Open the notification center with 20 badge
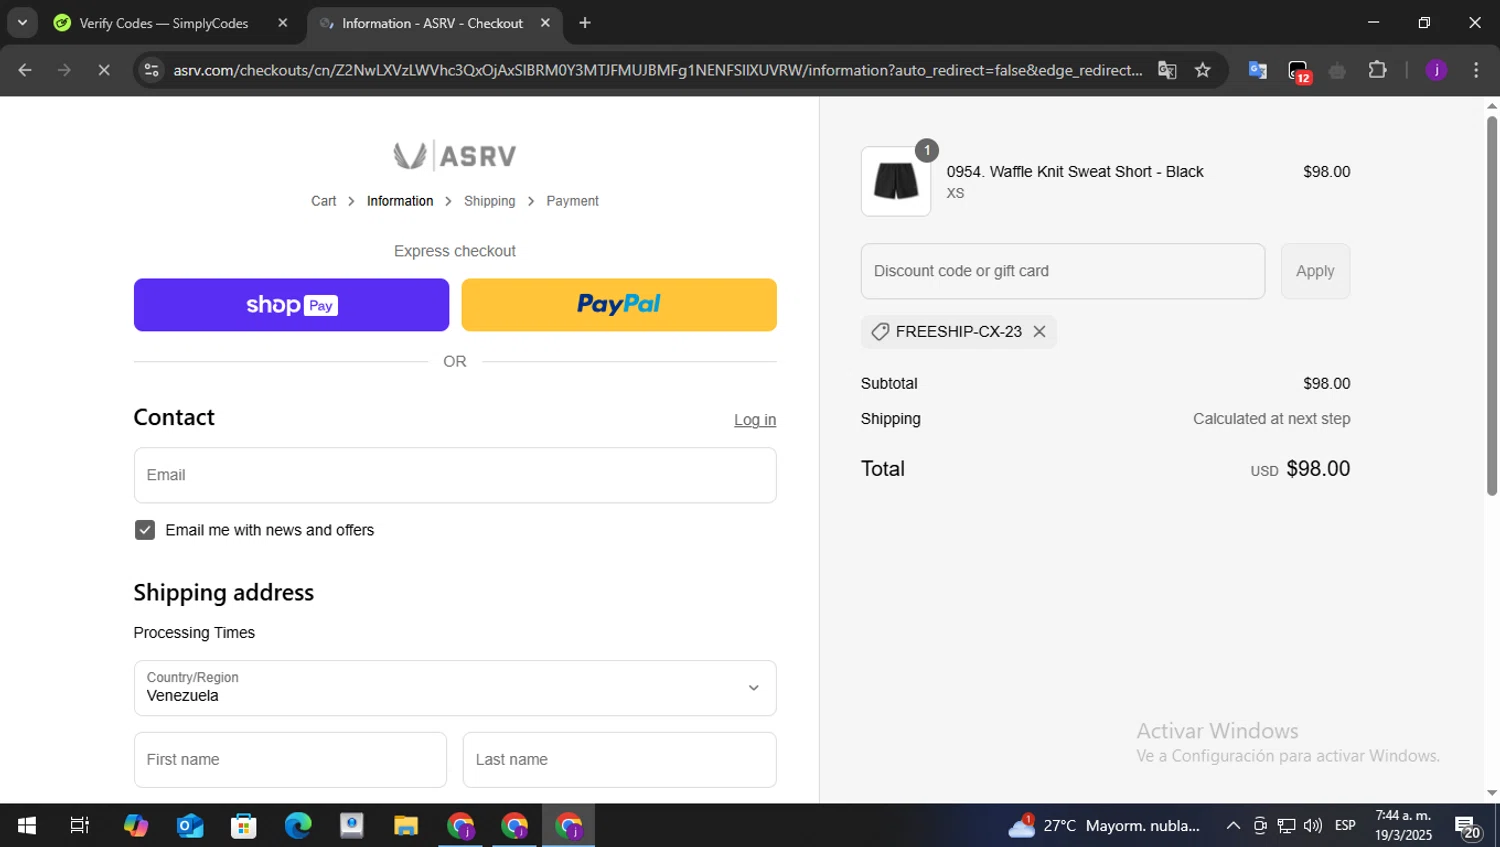The image size is (1500, 847). (x=1468, y=828)
